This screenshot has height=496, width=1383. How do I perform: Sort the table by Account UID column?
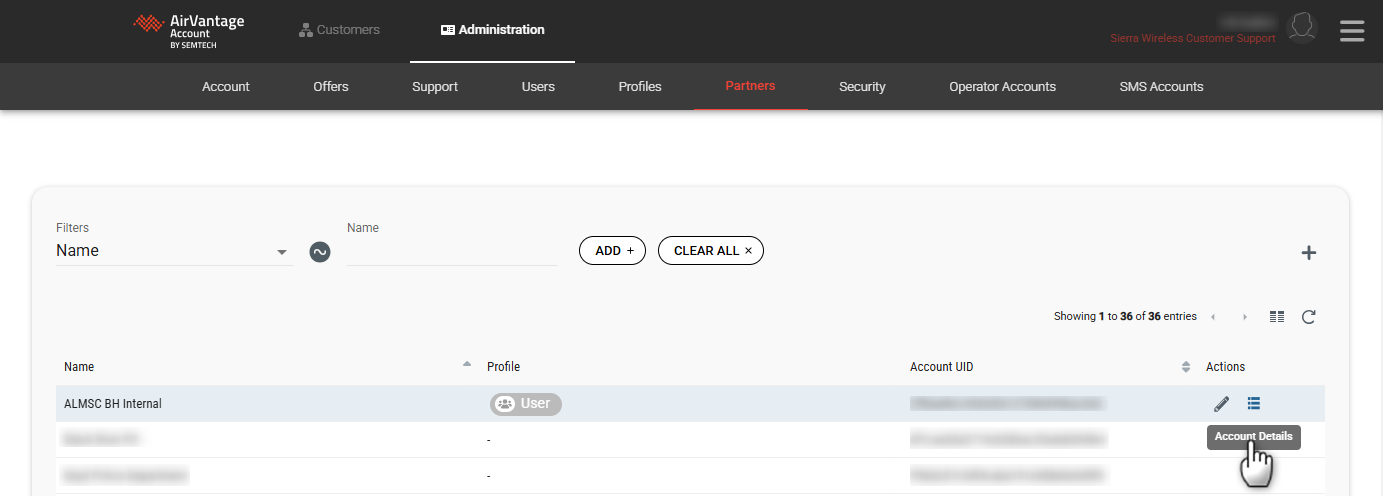[x=1186, y=367]
